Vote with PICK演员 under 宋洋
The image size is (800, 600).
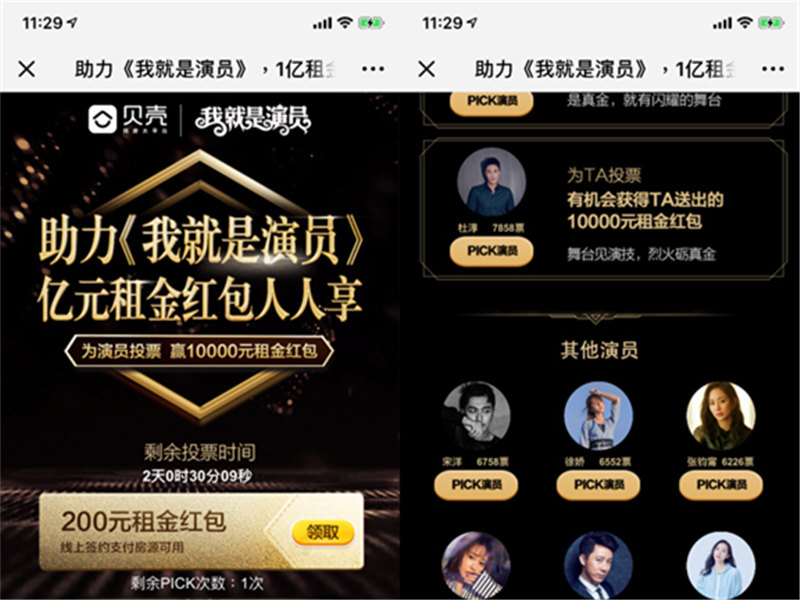coord(476,485)
